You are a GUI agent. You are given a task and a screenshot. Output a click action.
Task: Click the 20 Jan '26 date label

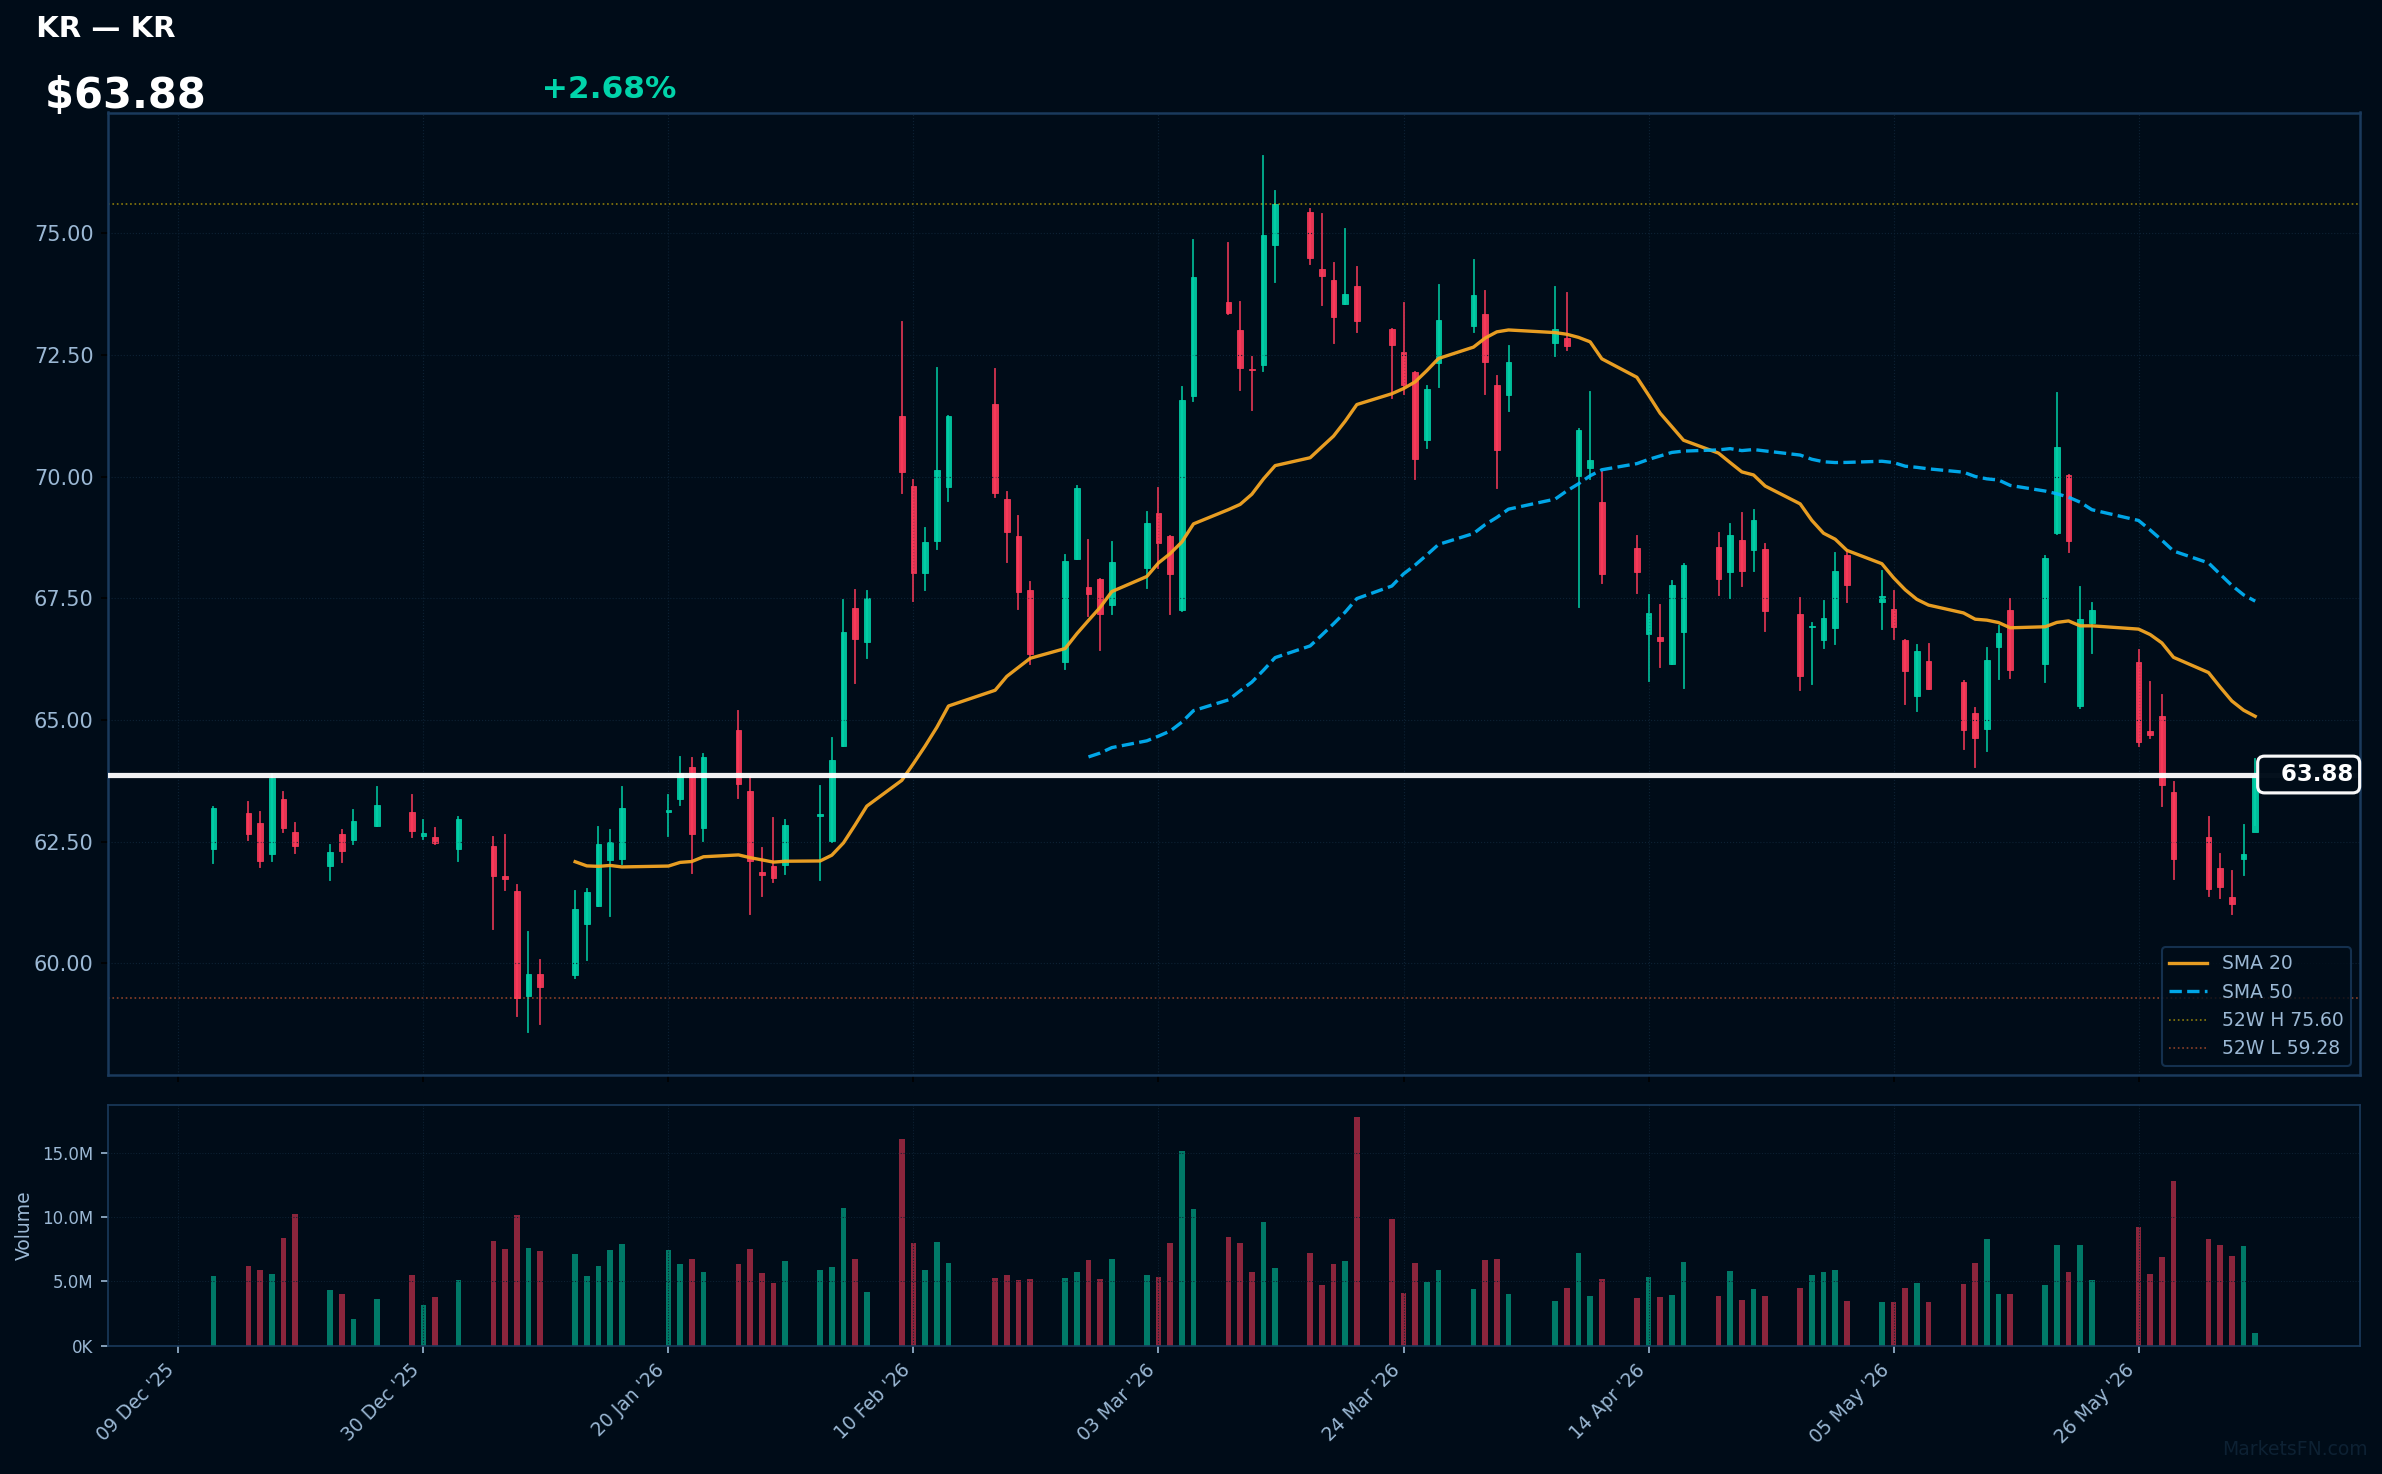click(628, 1400)
